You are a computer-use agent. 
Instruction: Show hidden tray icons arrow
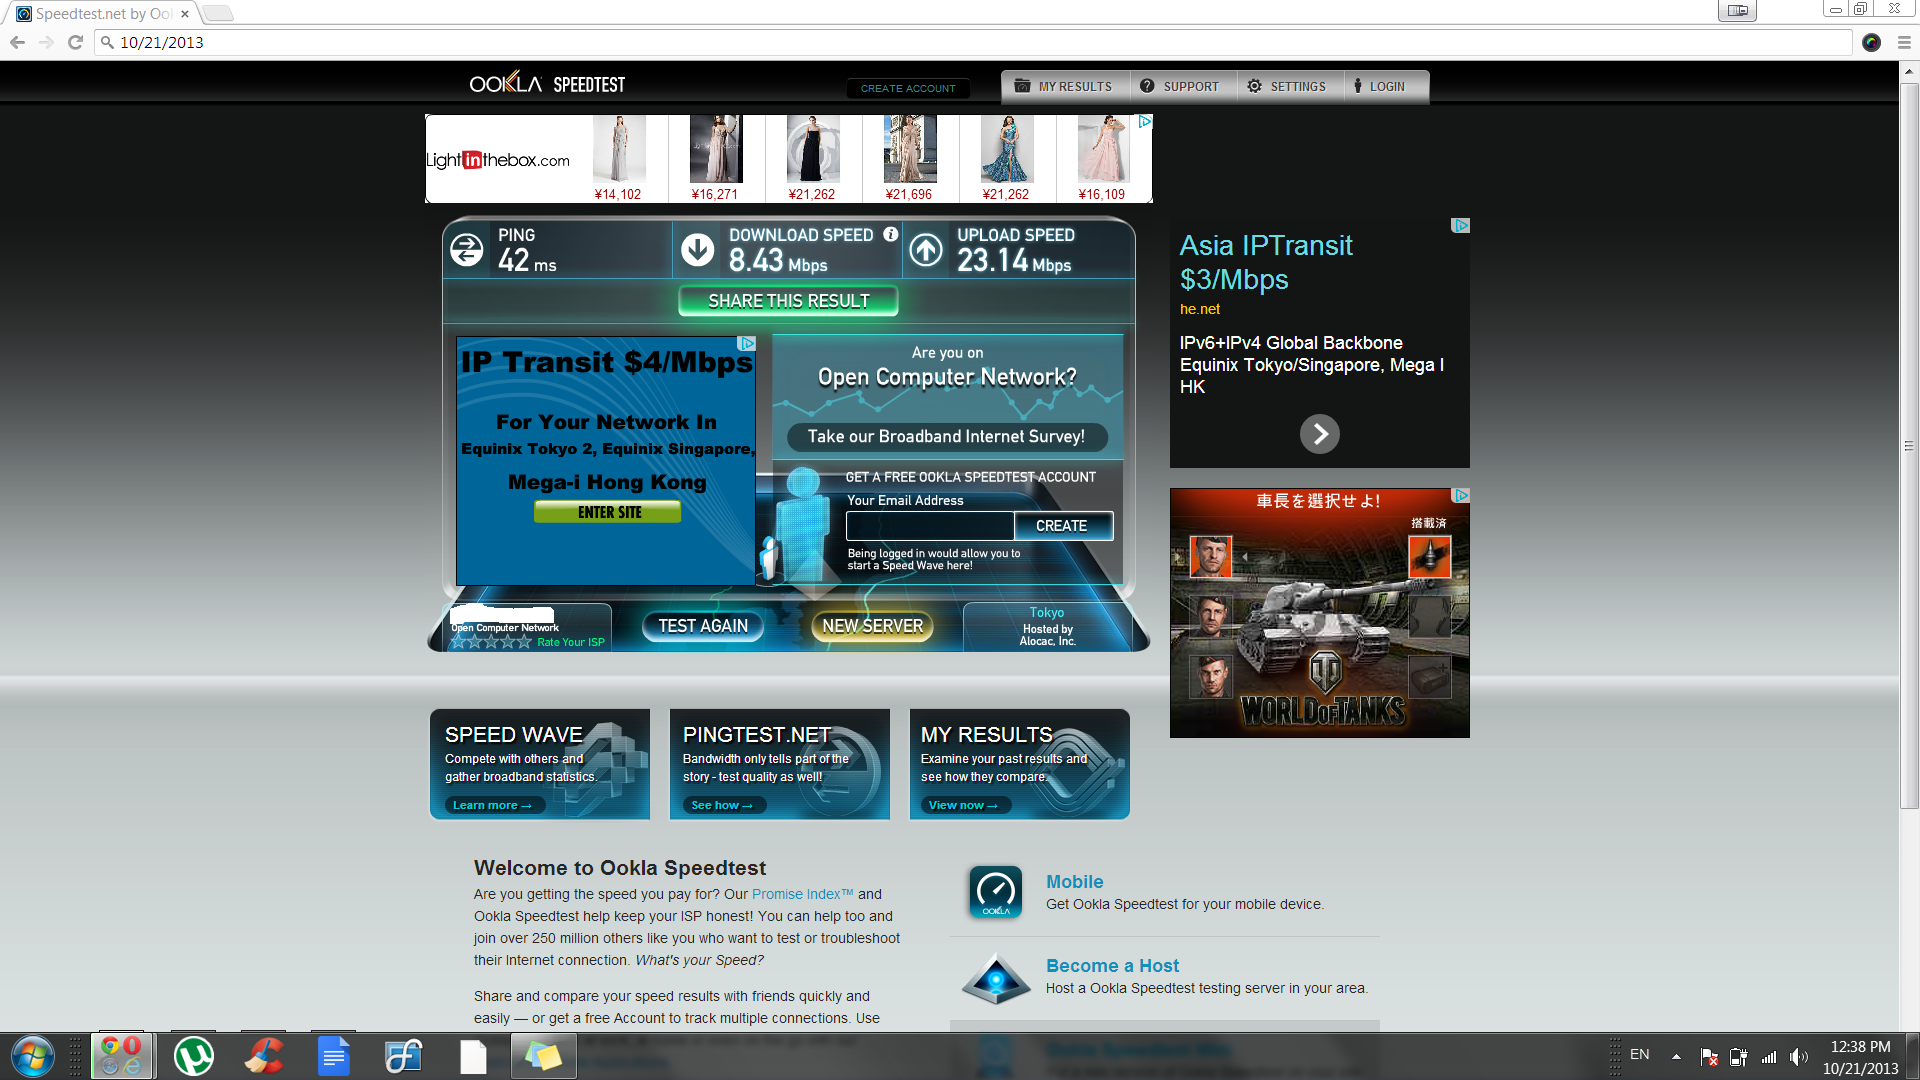[x=1676, y=1056]
